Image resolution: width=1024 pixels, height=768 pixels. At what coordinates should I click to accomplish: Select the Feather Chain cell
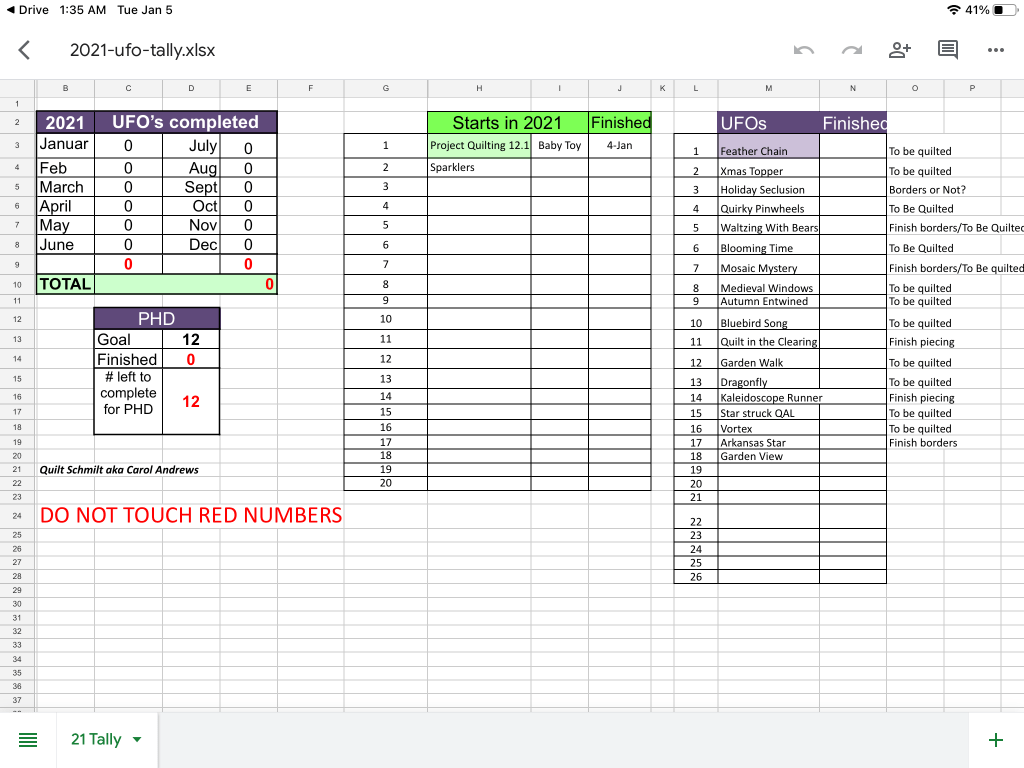768,150
